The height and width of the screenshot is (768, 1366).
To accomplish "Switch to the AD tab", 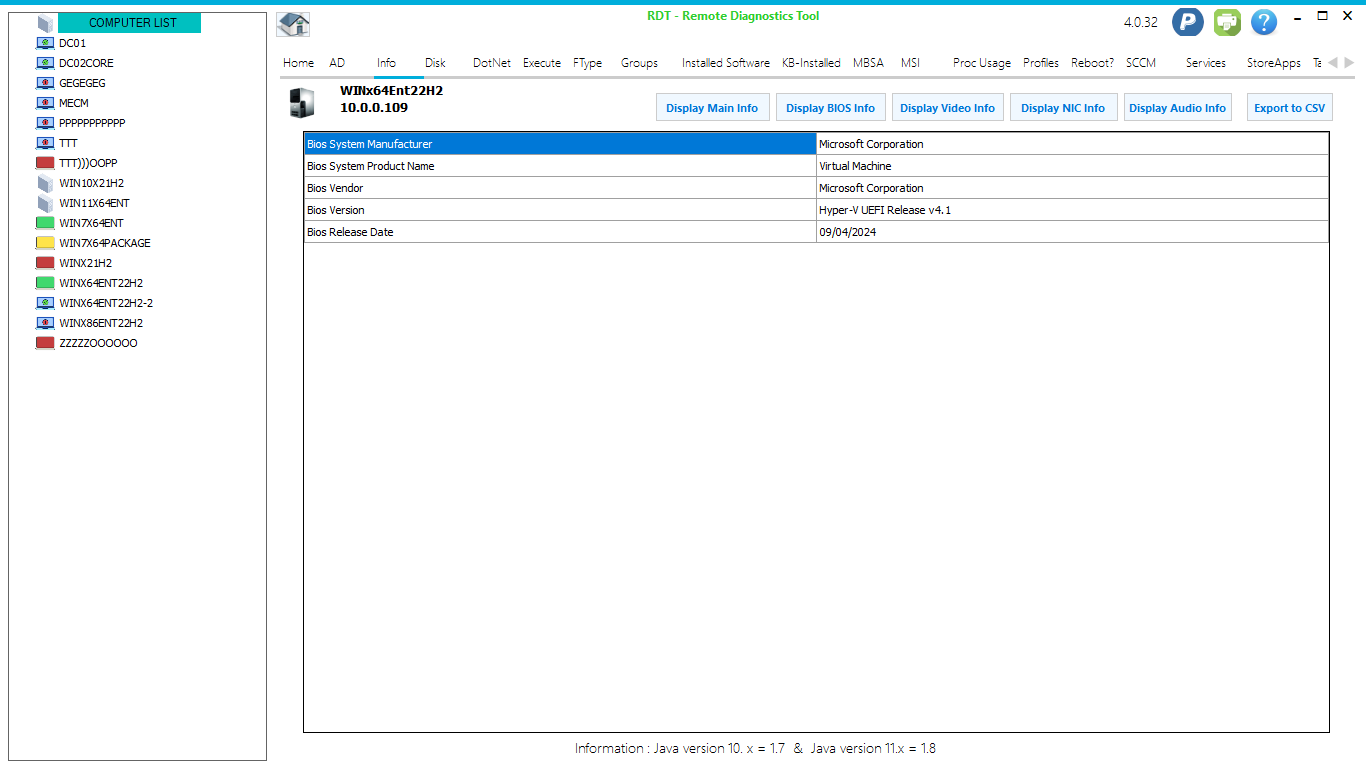I will point(337,63).
